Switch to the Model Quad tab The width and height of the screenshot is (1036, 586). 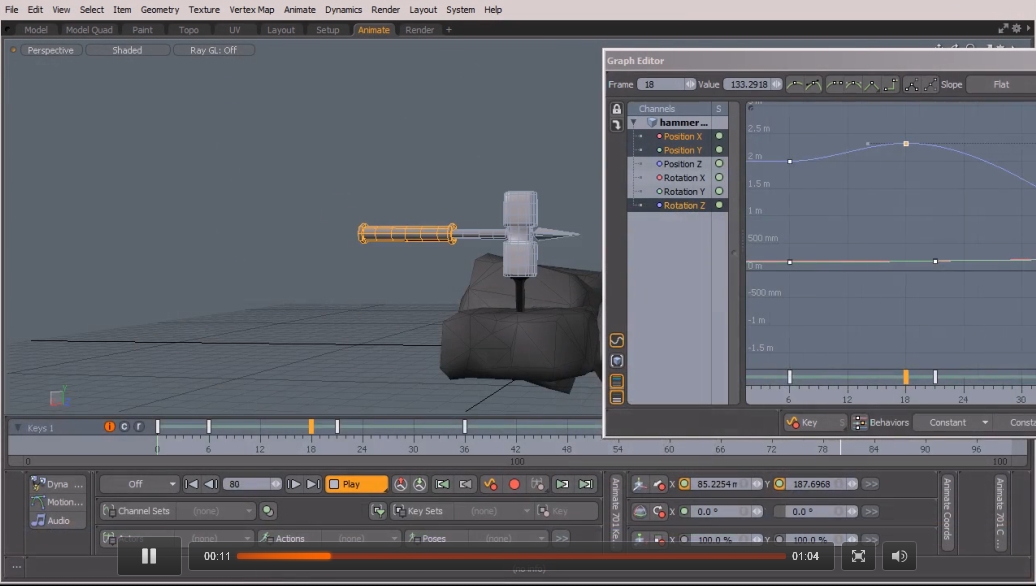[x=89, y=30]
